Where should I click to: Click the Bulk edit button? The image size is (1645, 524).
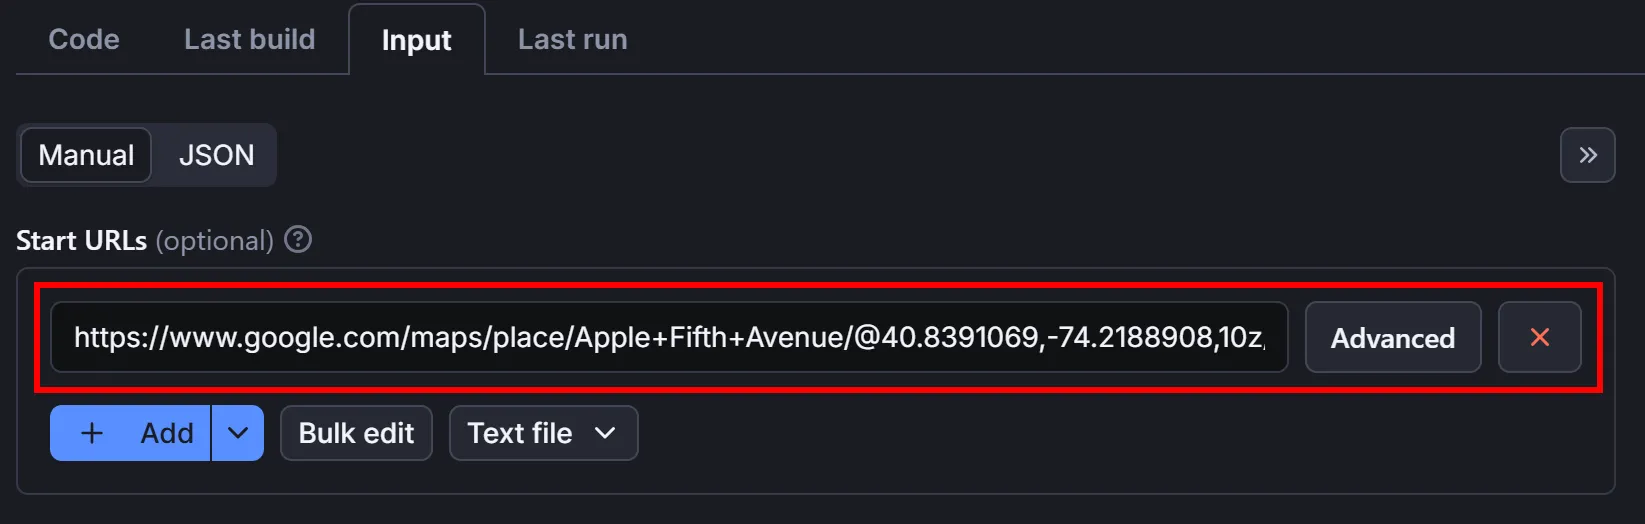[x=356, y=433]
